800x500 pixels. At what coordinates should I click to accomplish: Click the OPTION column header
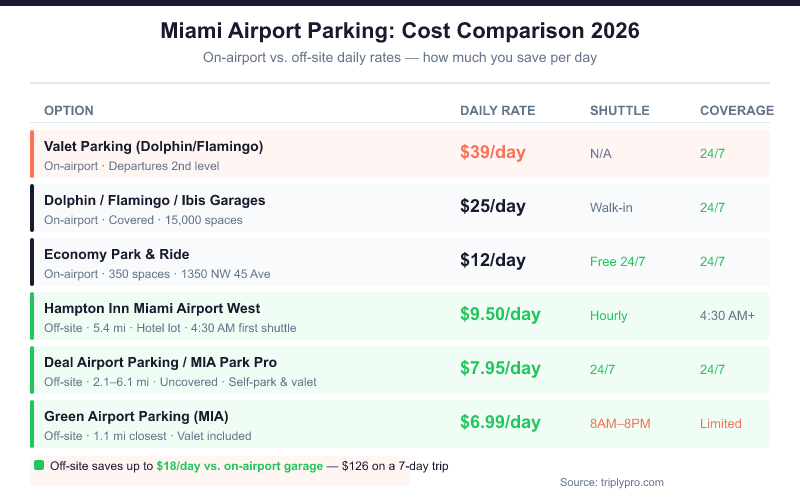point(69,110)
